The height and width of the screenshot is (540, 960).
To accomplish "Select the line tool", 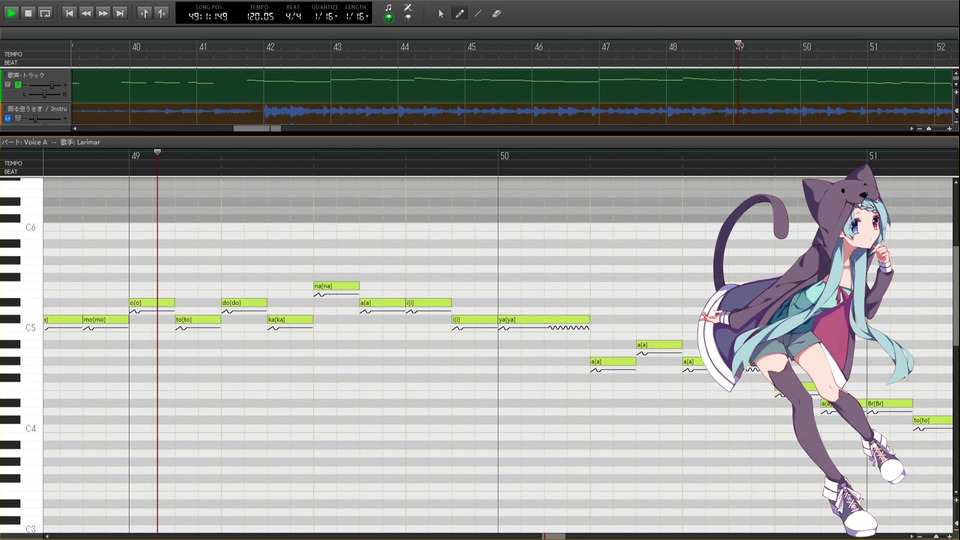I will coord(478,13).
